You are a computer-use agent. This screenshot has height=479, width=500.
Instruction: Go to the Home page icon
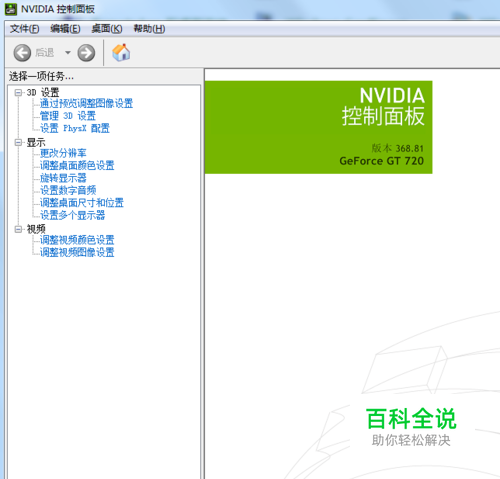(121, 52)
